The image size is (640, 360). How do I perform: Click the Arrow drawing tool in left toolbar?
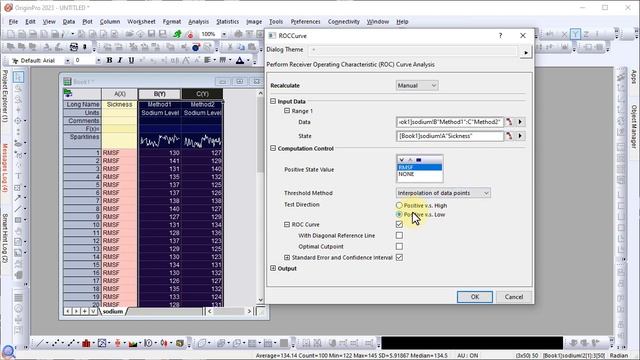click(18, 198)
